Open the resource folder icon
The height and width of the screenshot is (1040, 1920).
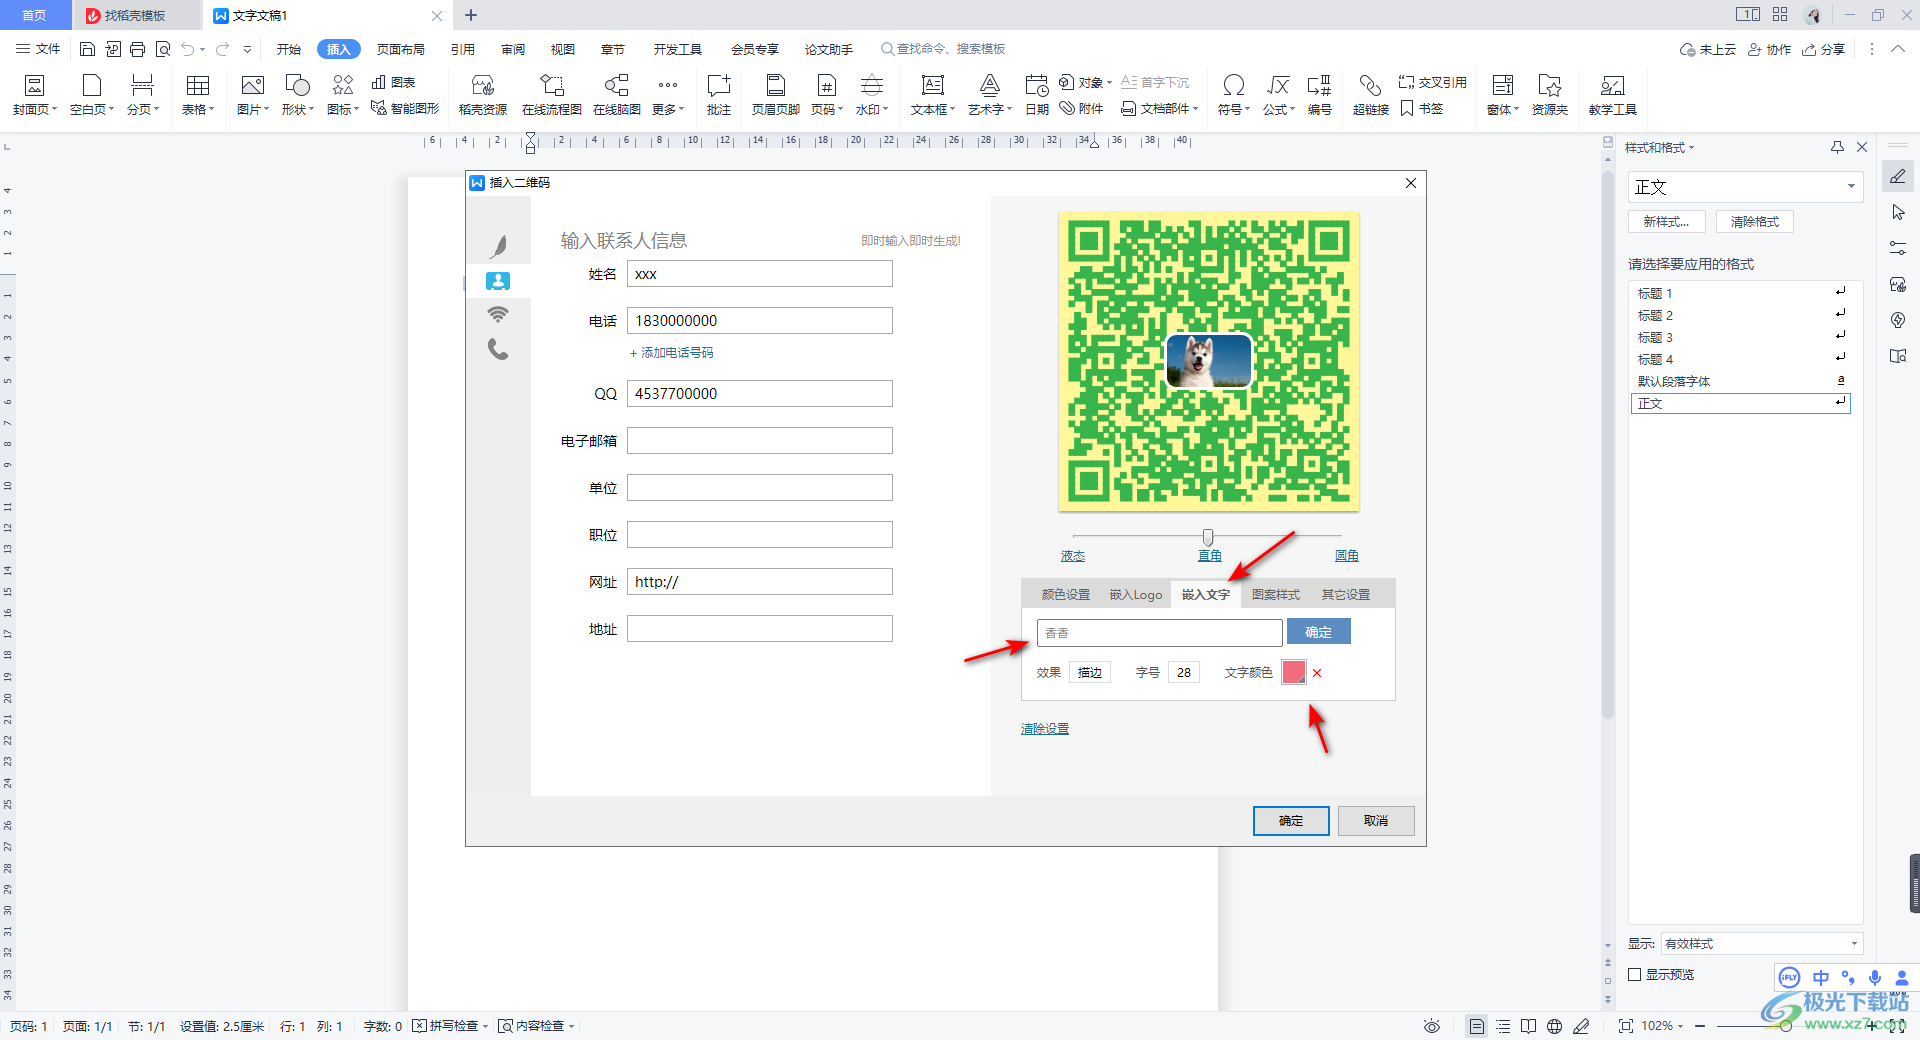click(x=1550, y=95)
